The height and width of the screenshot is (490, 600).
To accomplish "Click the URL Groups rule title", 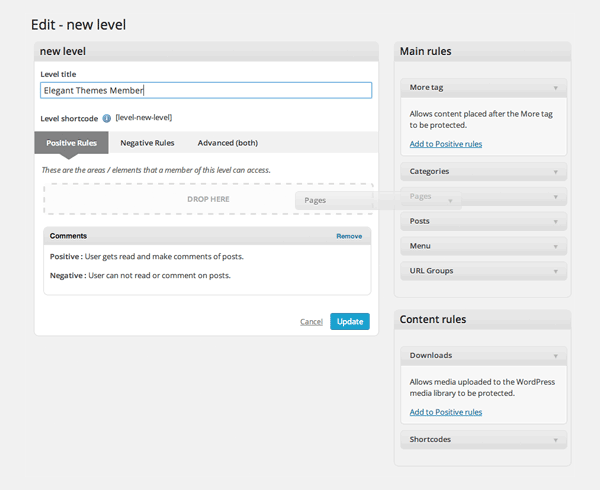I will coord(431,271).
